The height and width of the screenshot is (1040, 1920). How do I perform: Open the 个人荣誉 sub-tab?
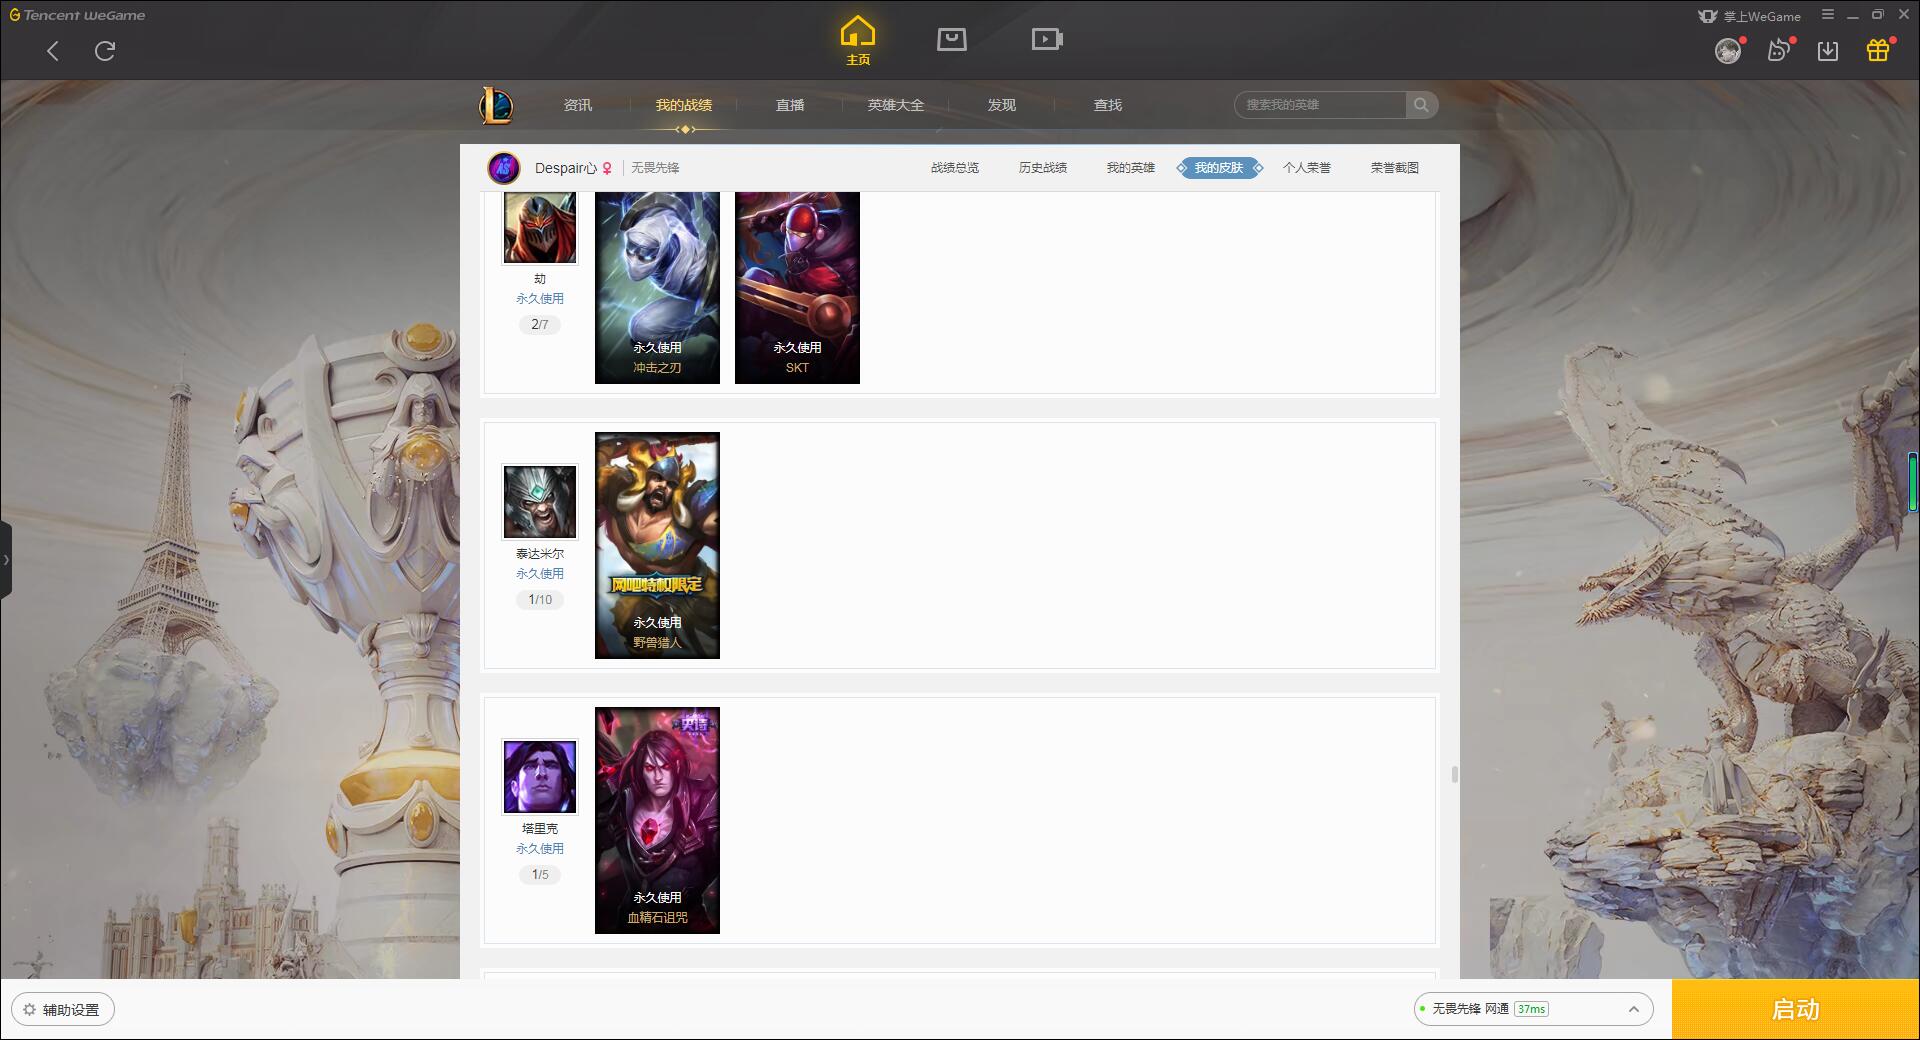click(1307, 168)
